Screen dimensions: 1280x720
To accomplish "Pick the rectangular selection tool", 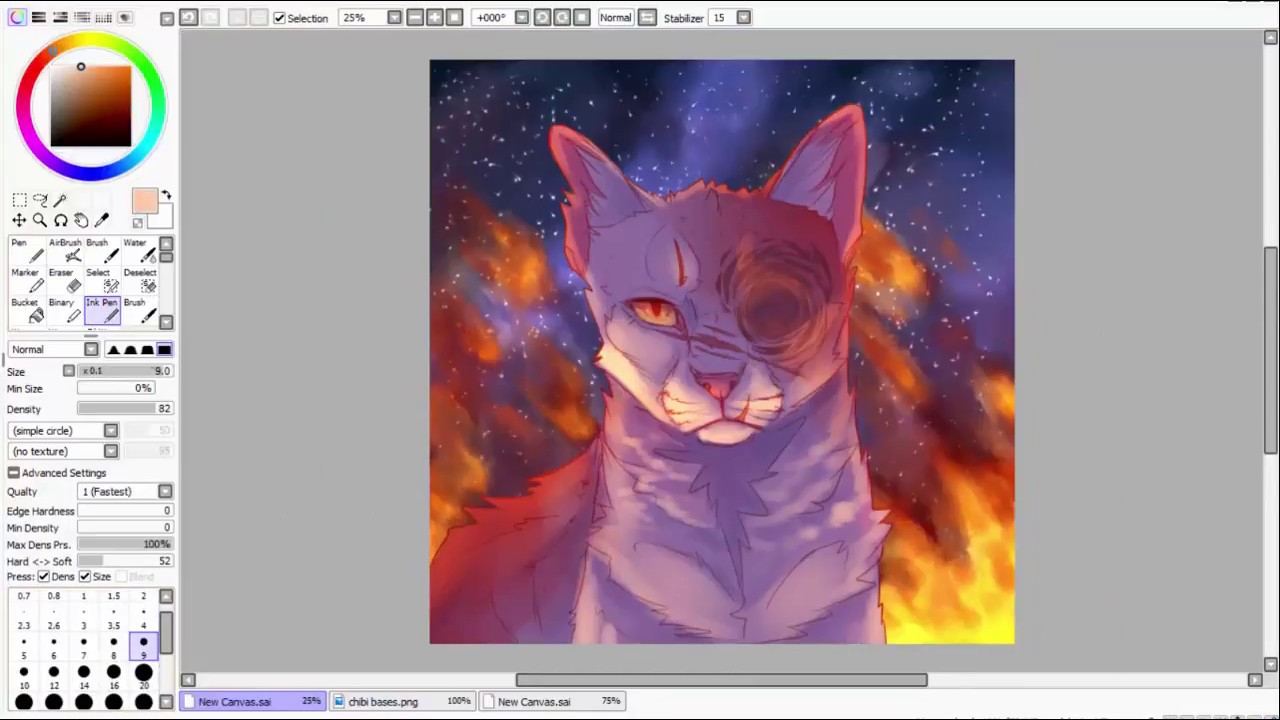I will pos(19,201).
